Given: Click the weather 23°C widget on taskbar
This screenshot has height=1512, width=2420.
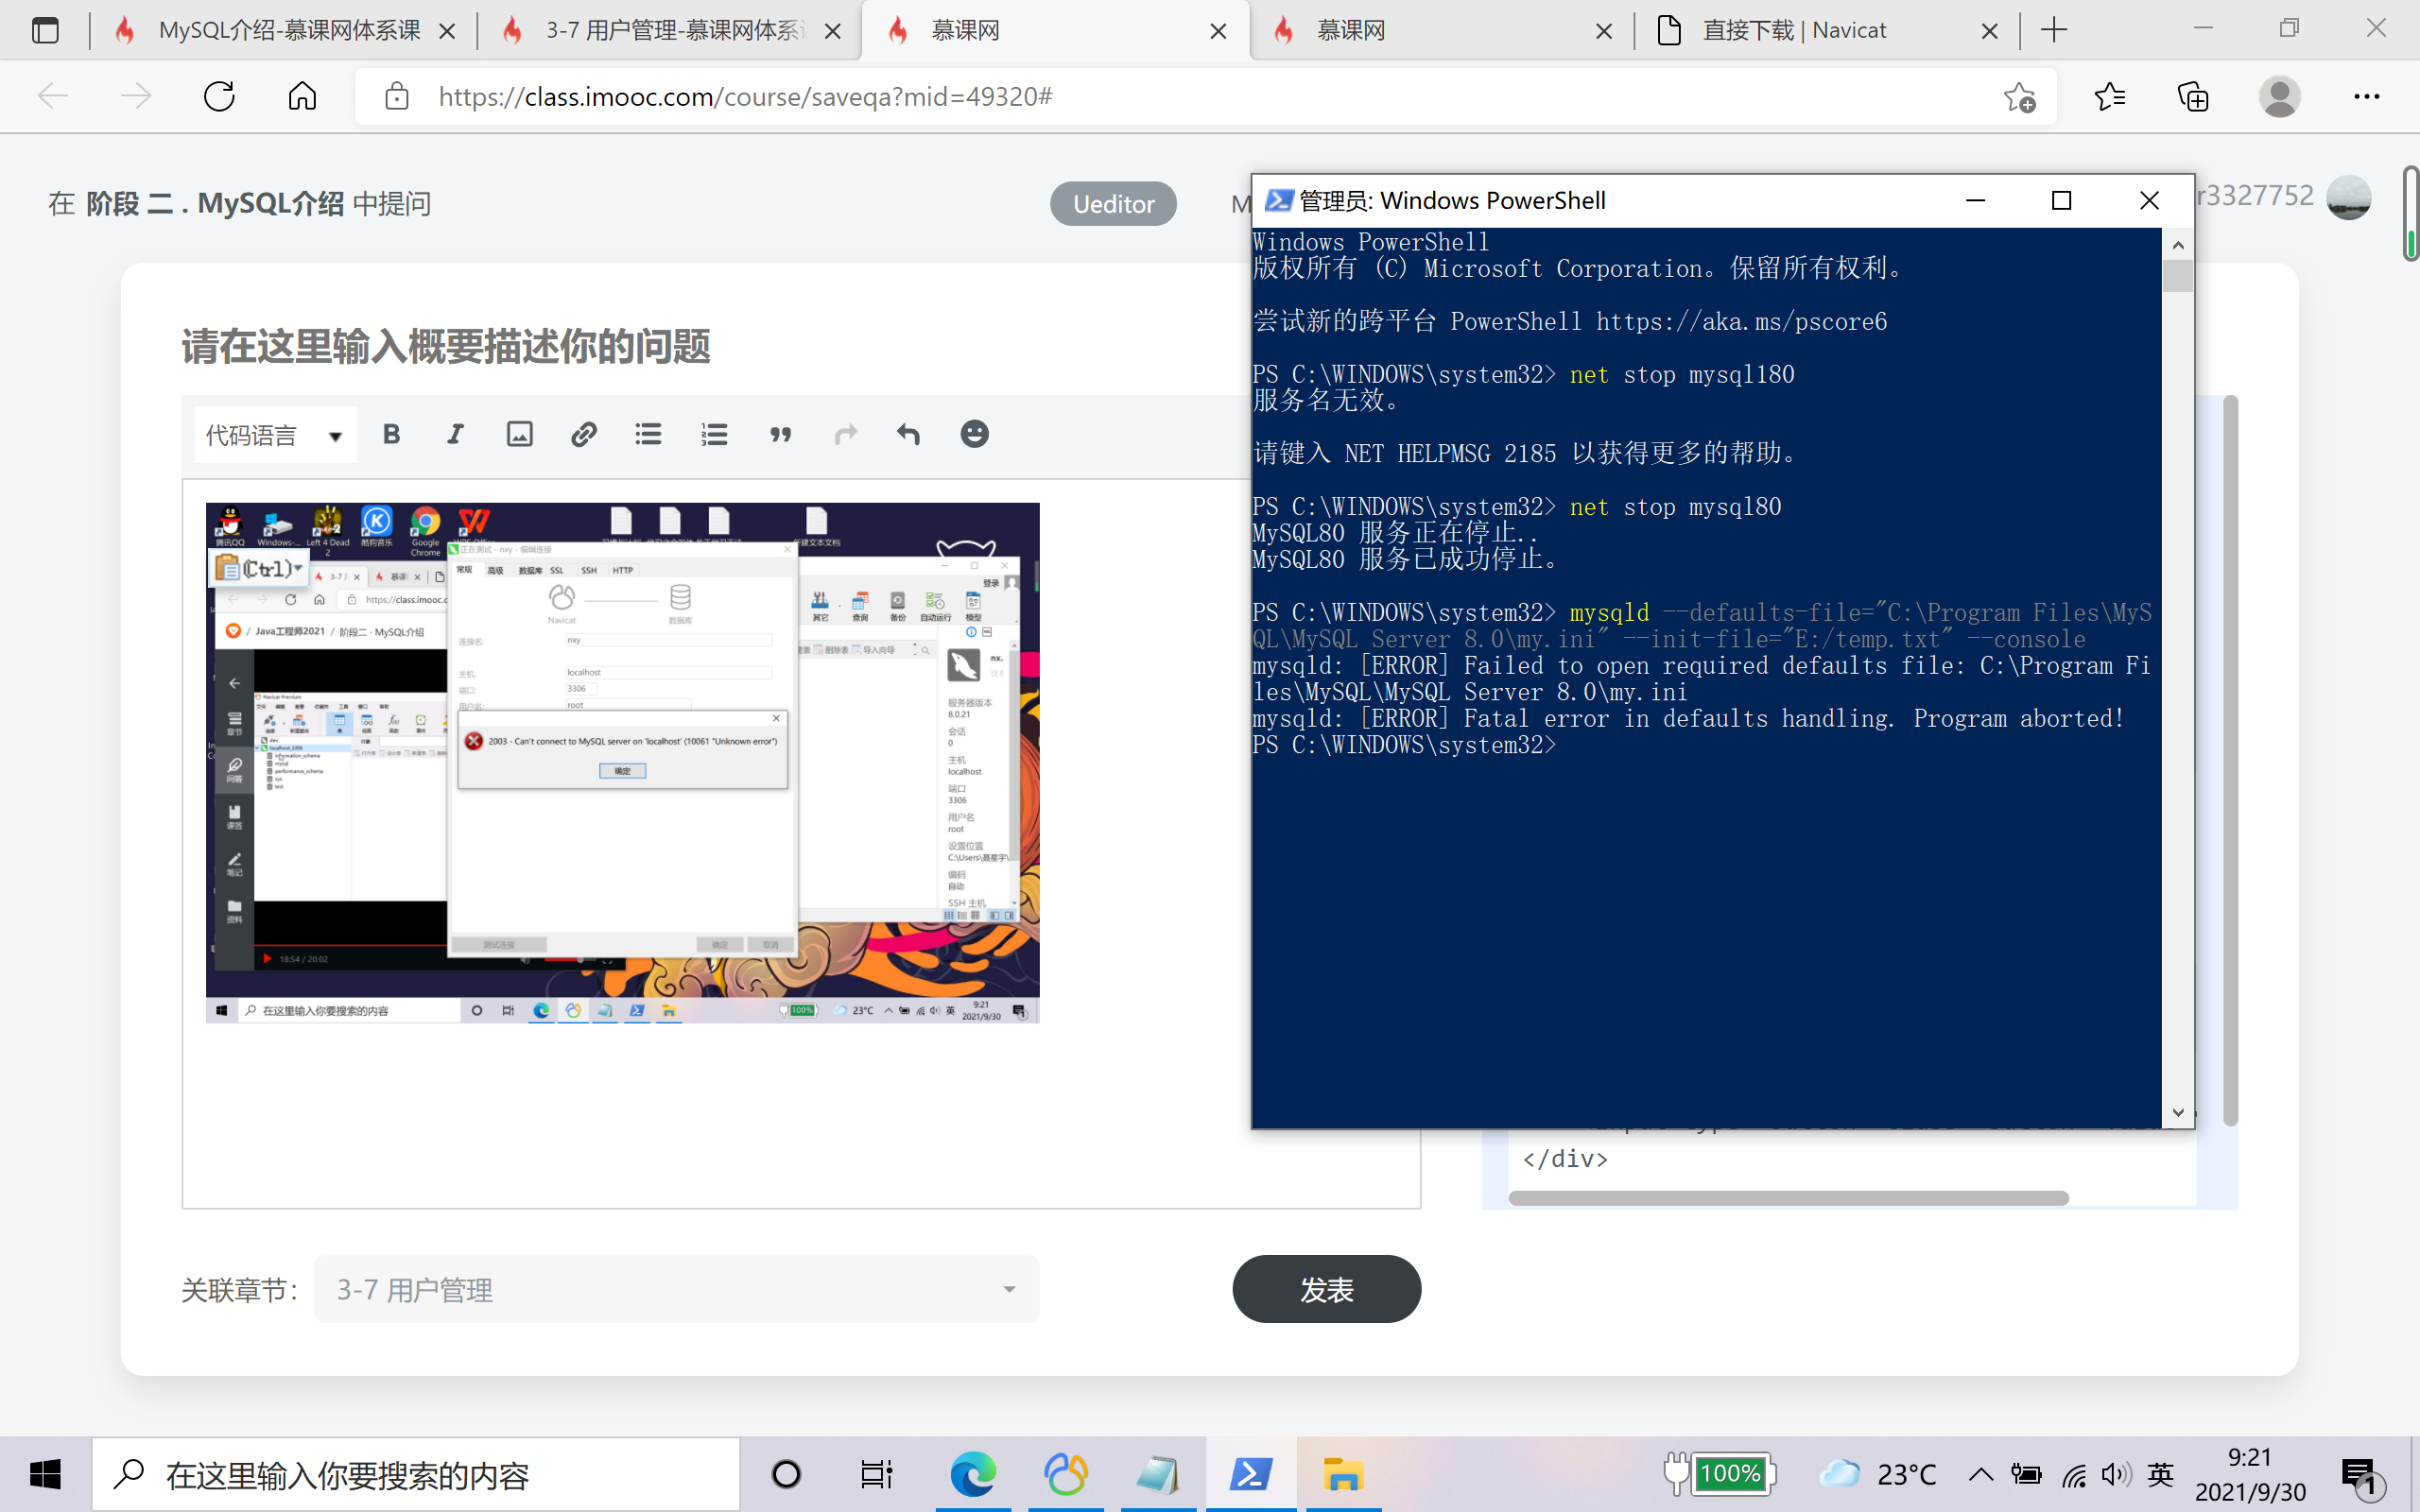Looking at the screenshot, I should 1876,1474.
